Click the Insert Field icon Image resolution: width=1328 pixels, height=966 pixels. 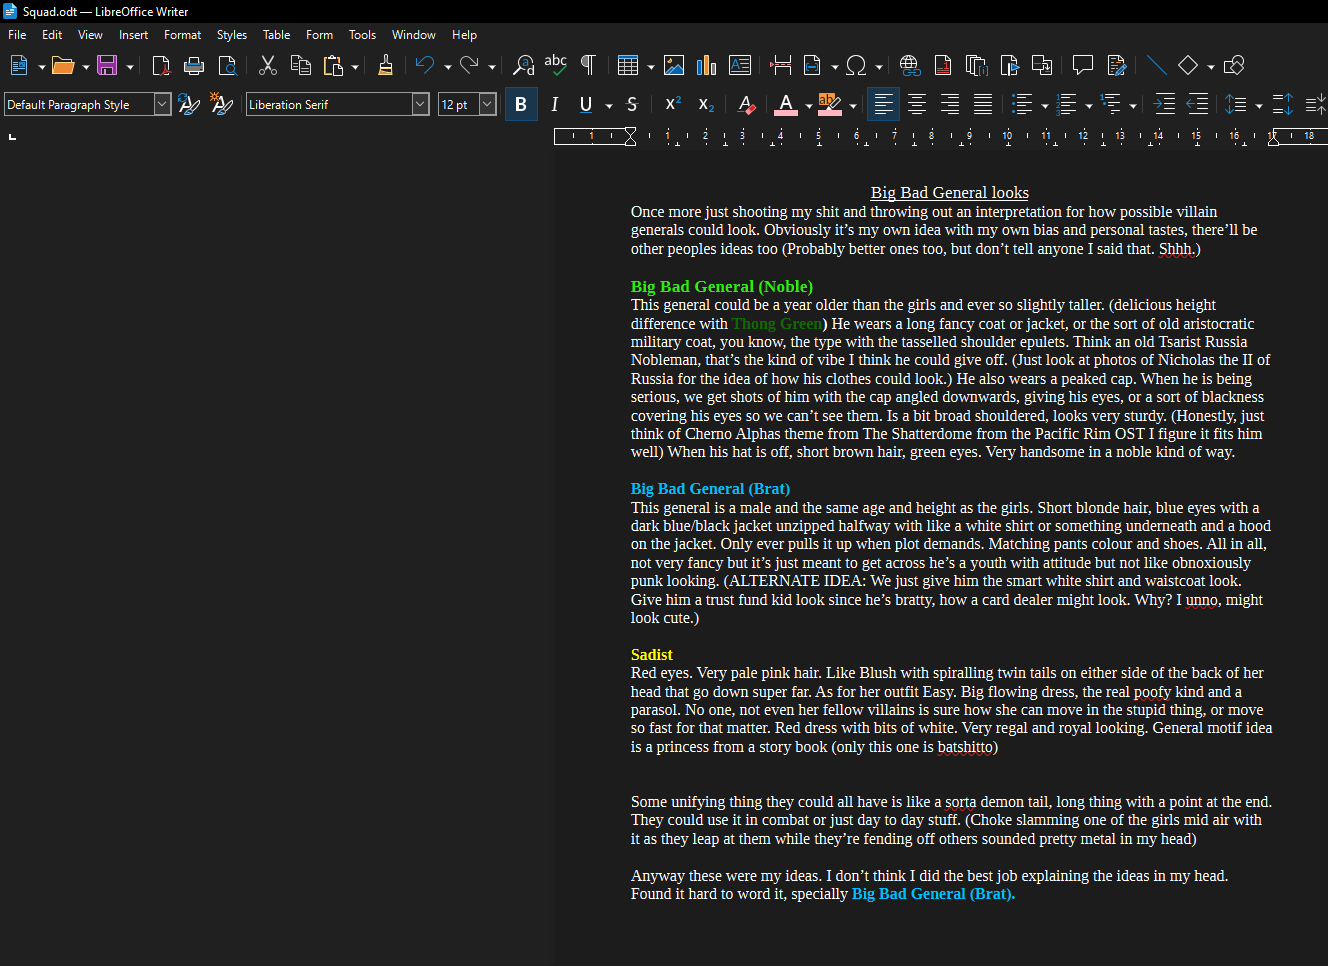pyautogui.click(x=813, y=66)
